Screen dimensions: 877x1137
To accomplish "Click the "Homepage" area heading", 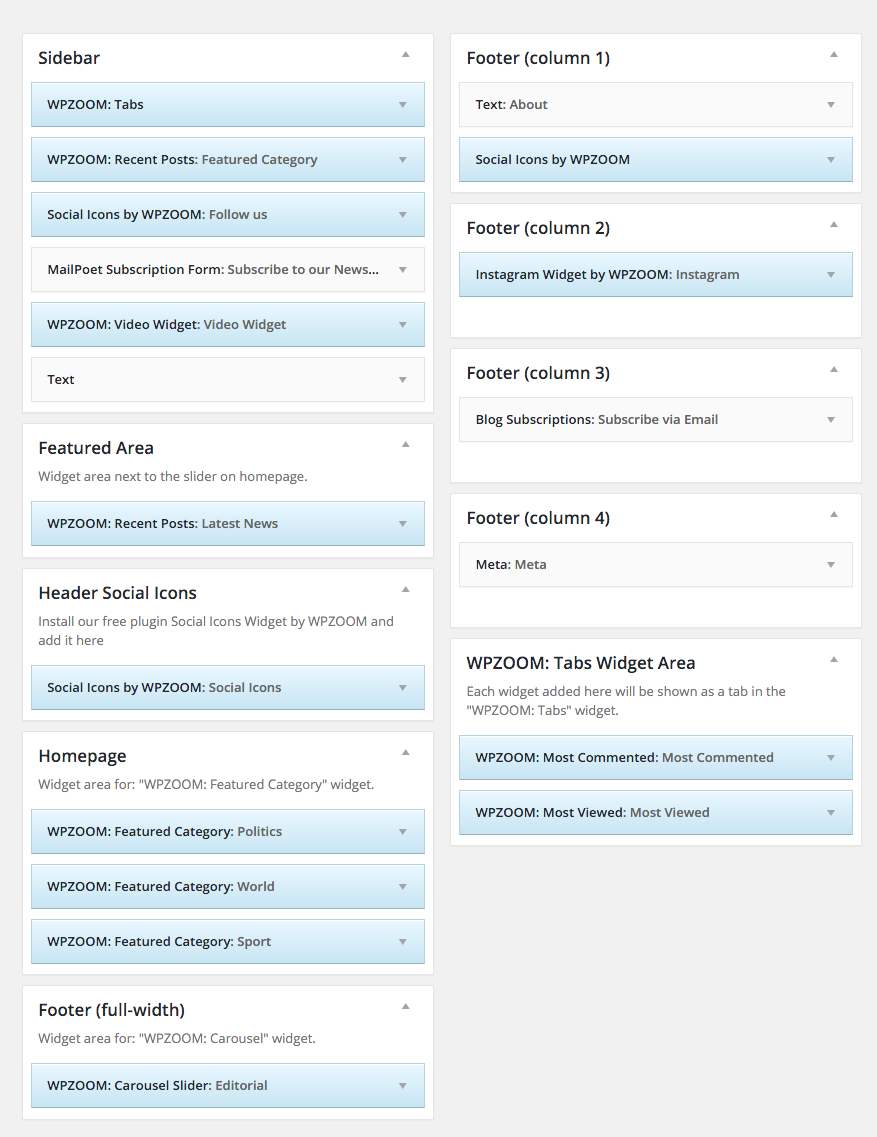I will [82, 756].
